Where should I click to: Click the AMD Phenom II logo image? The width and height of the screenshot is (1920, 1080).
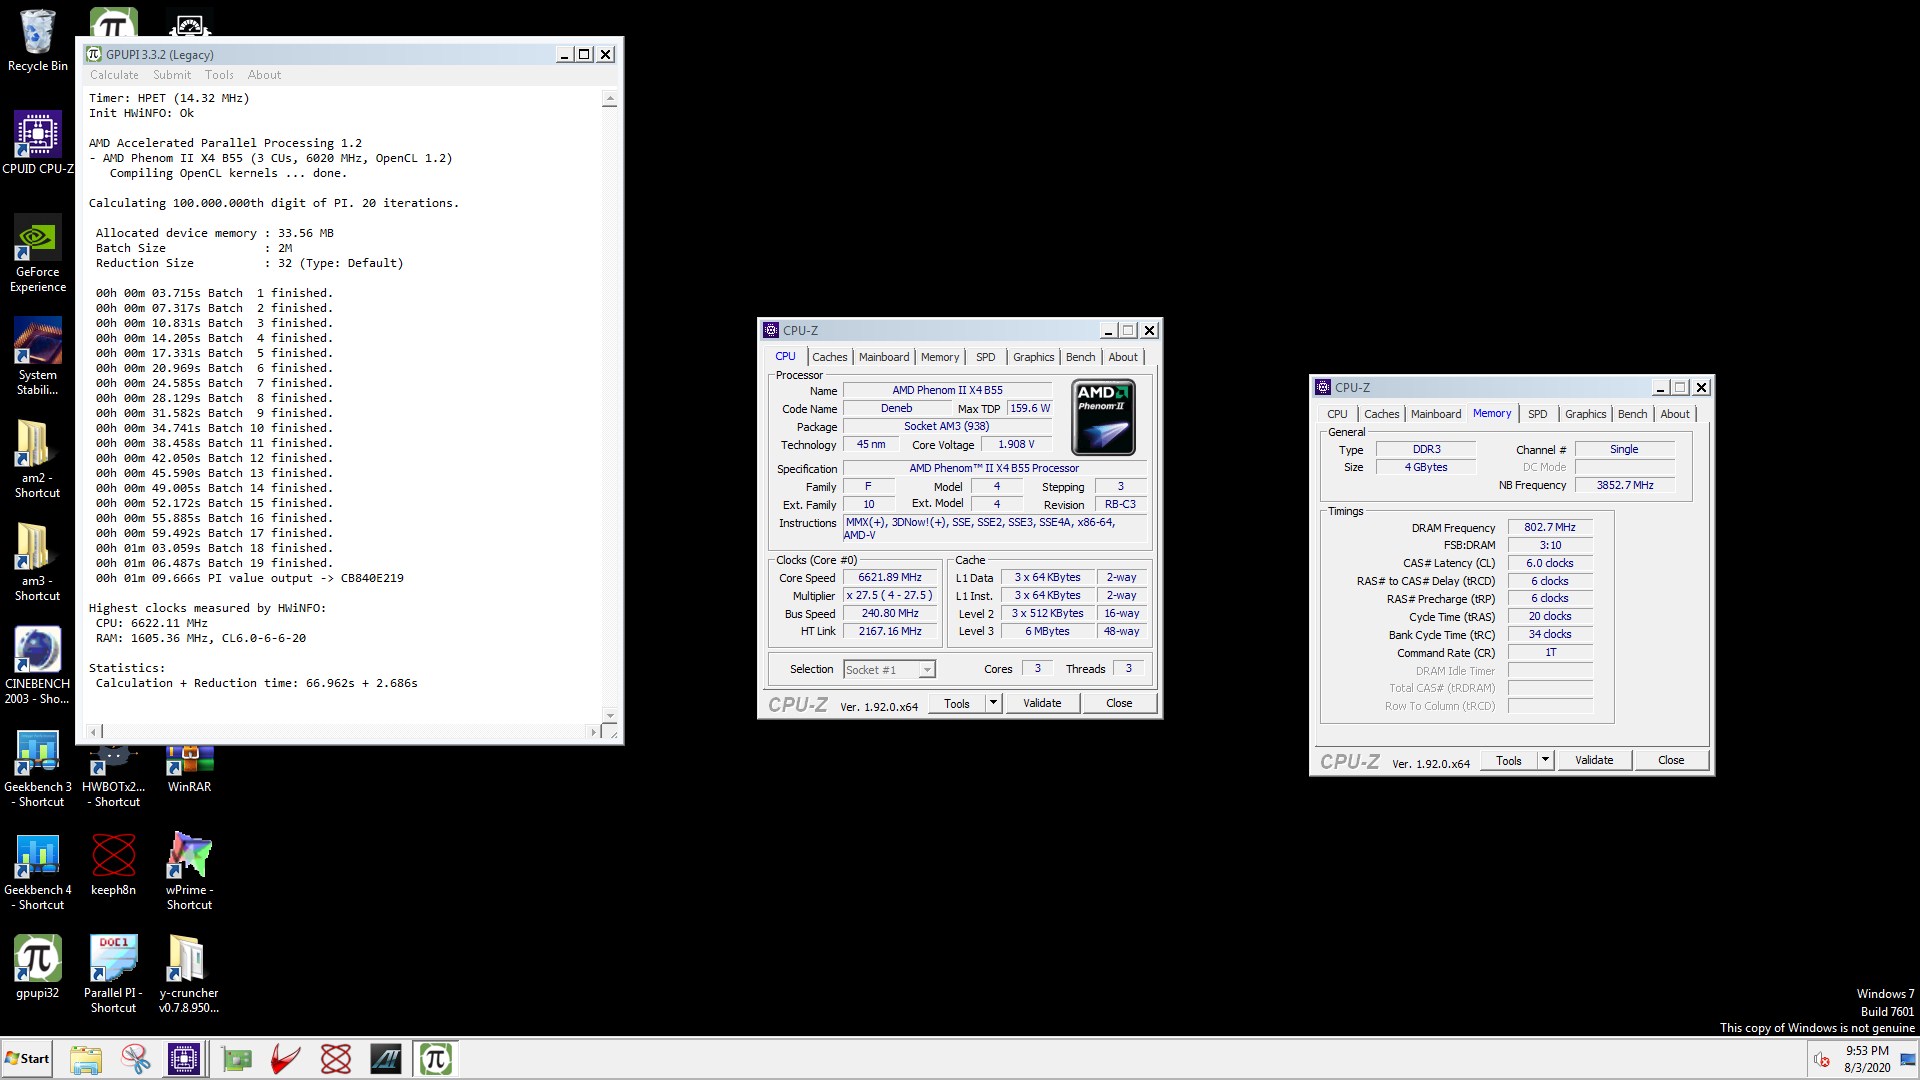click(x=1103, y=417)
